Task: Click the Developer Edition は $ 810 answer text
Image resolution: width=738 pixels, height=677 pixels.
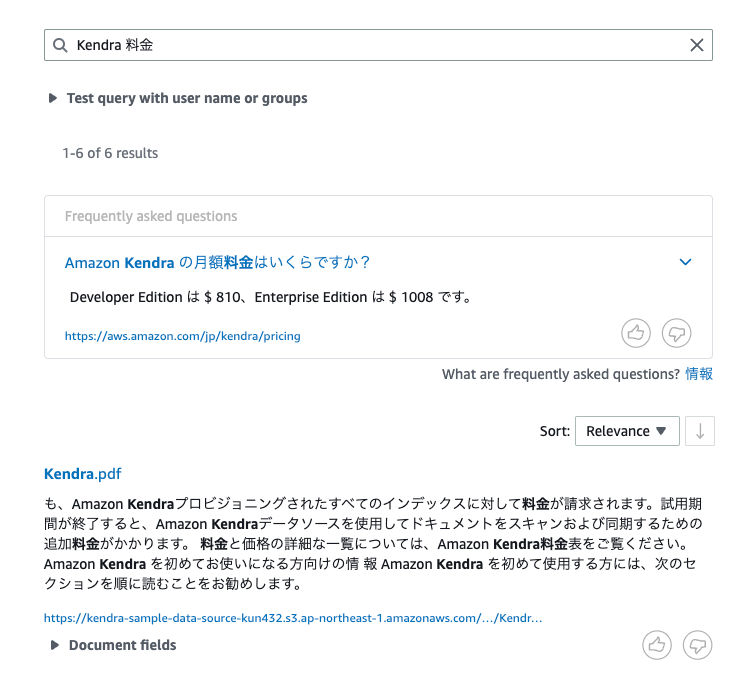Action: click(x=271, y=297)
